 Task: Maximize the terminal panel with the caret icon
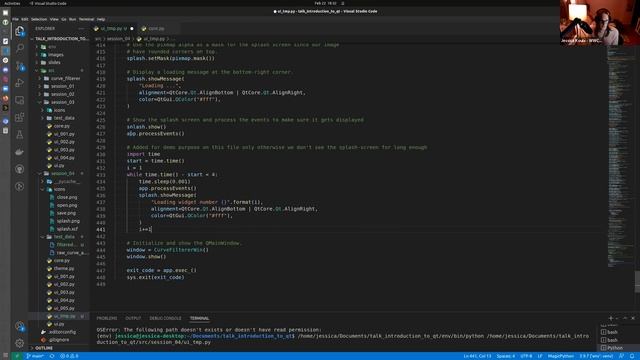625,318
